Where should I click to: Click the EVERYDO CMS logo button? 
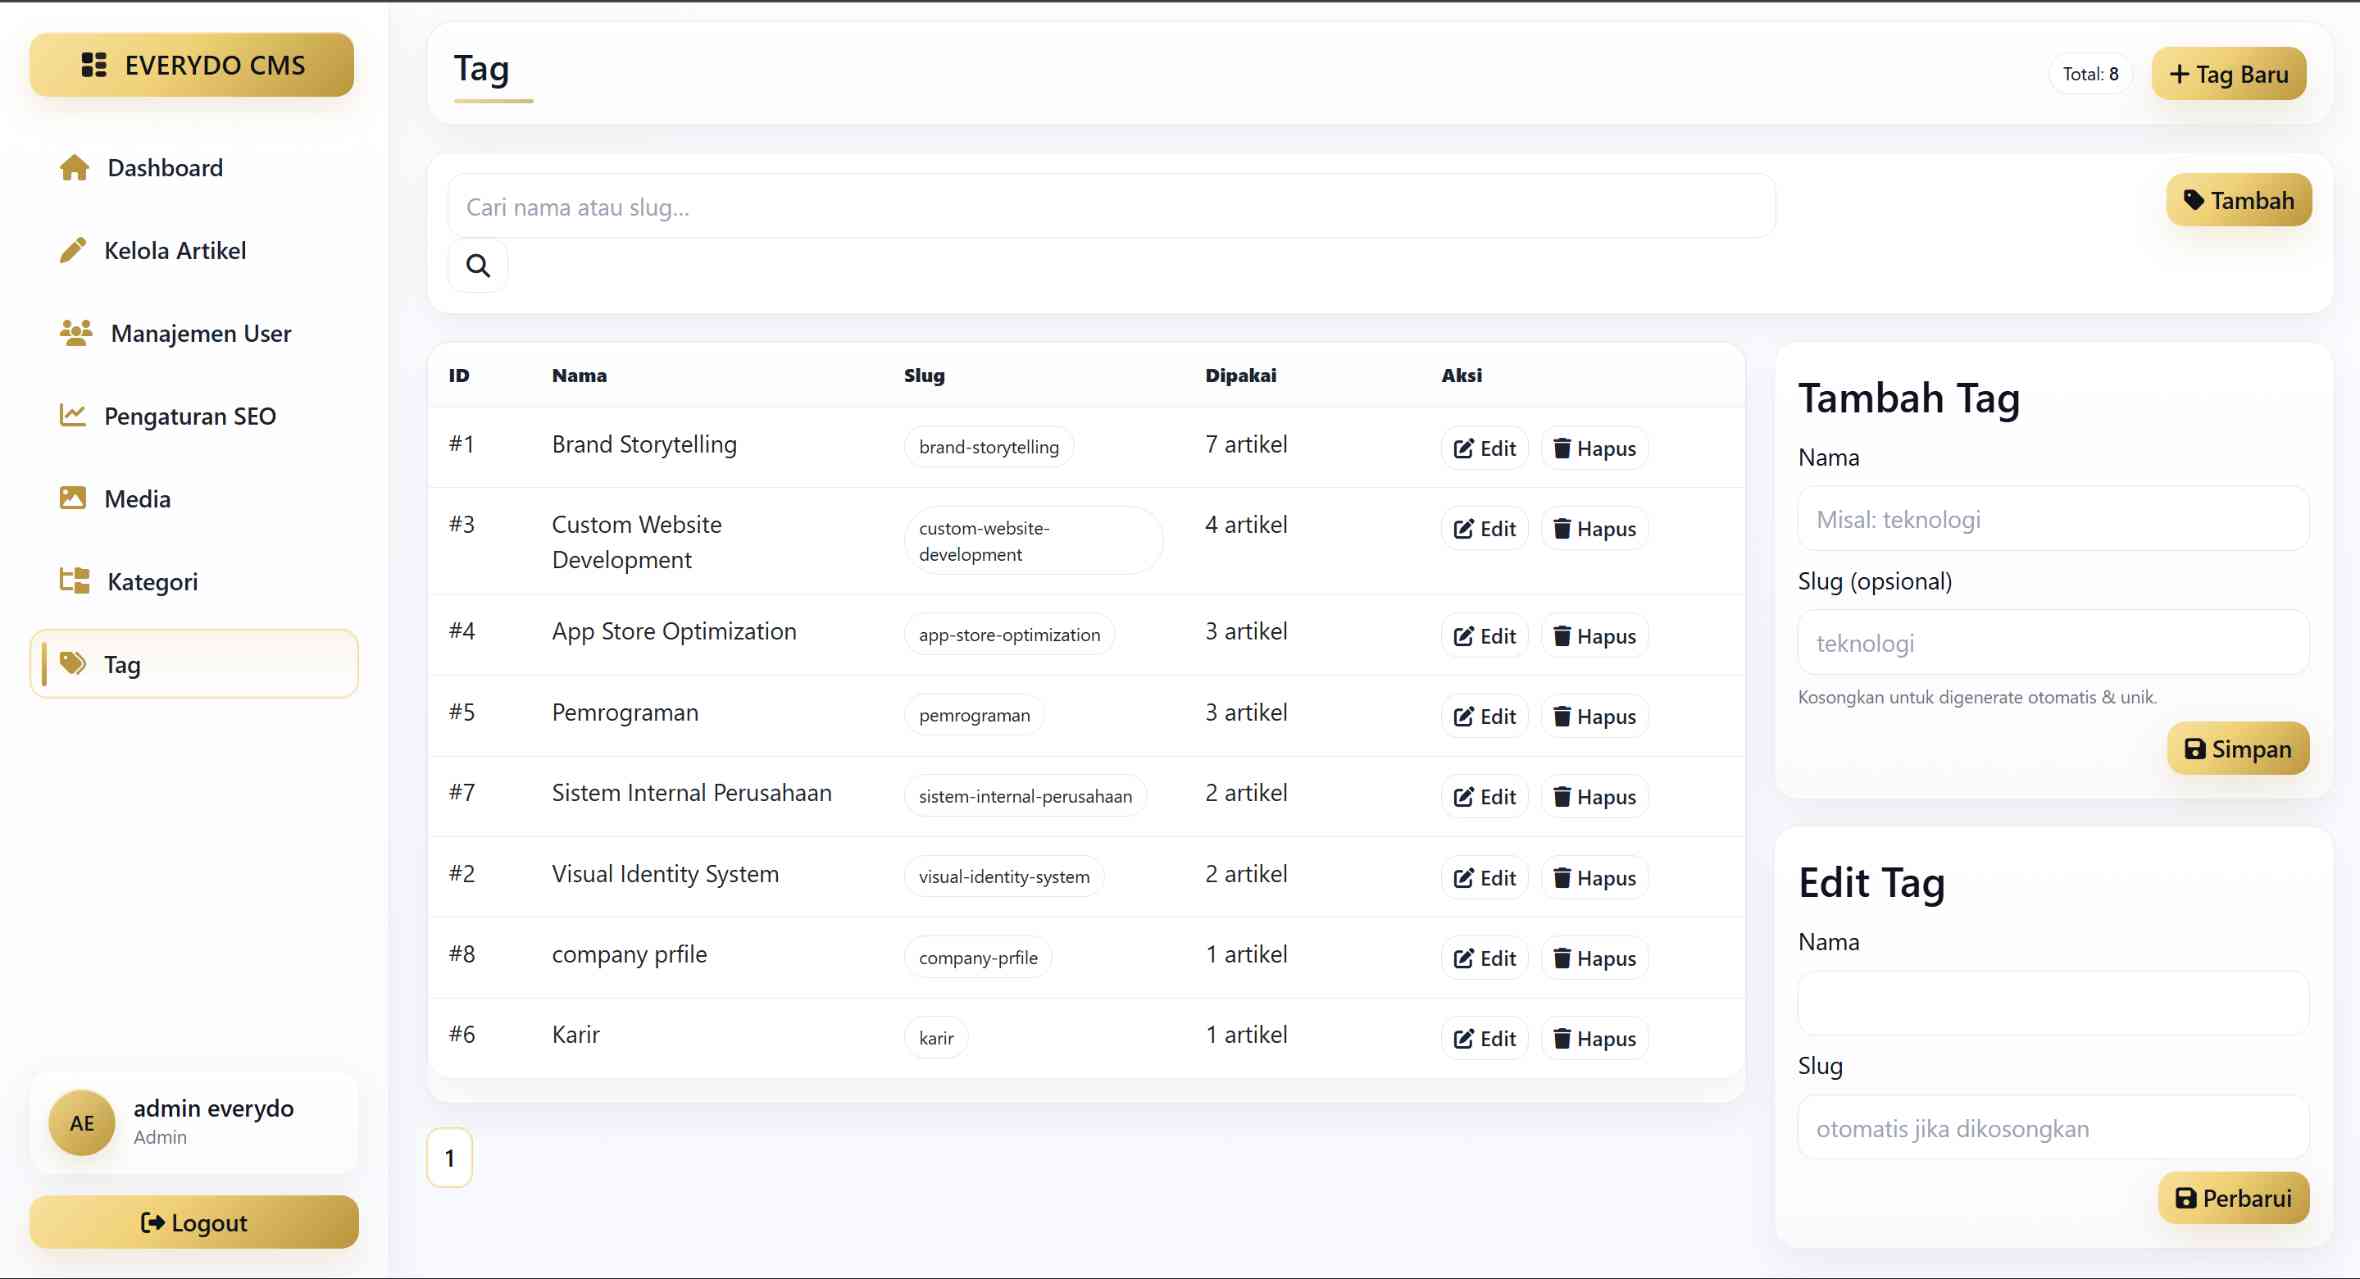[x=192, y=65]
